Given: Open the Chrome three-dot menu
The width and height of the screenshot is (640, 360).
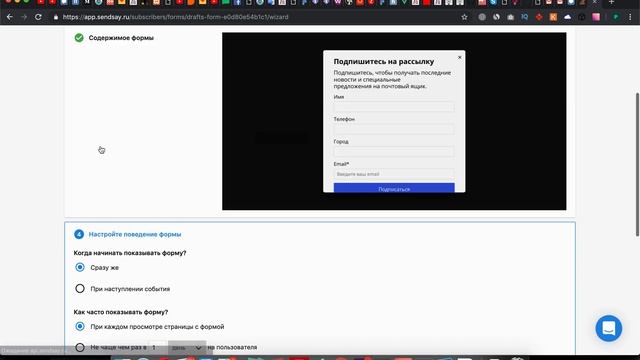Looking at the screenshot, I should coord(630,17).
